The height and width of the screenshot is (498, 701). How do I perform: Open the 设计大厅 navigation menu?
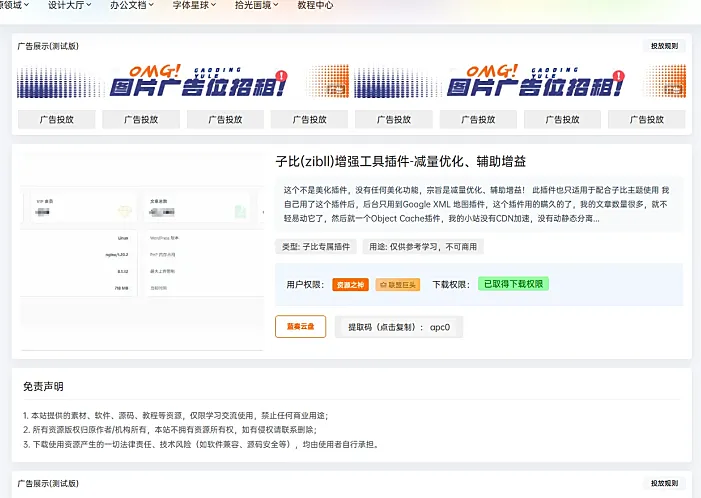pos(70,5)
